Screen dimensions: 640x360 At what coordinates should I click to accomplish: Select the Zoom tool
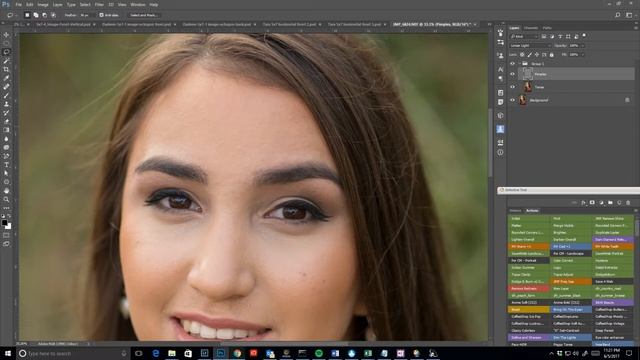6,199
